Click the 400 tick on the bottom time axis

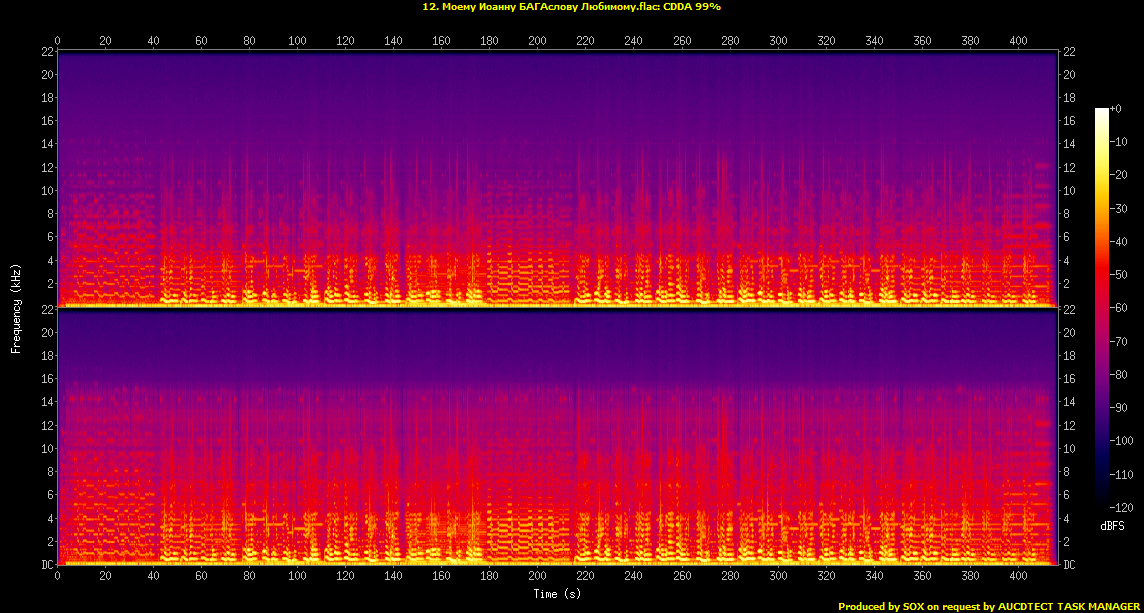pos(1018,577)
